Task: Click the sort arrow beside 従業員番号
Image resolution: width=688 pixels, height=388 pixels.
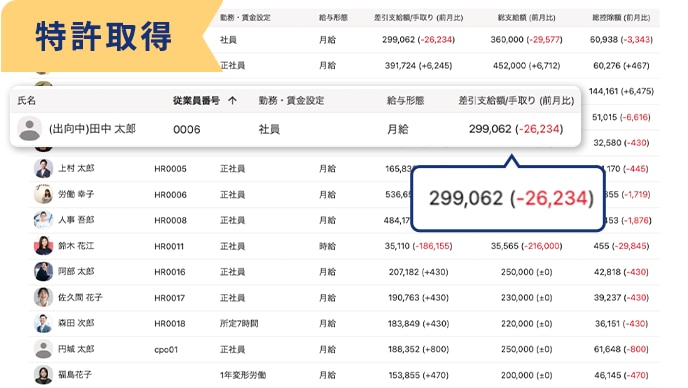Action: coord(233,101)
